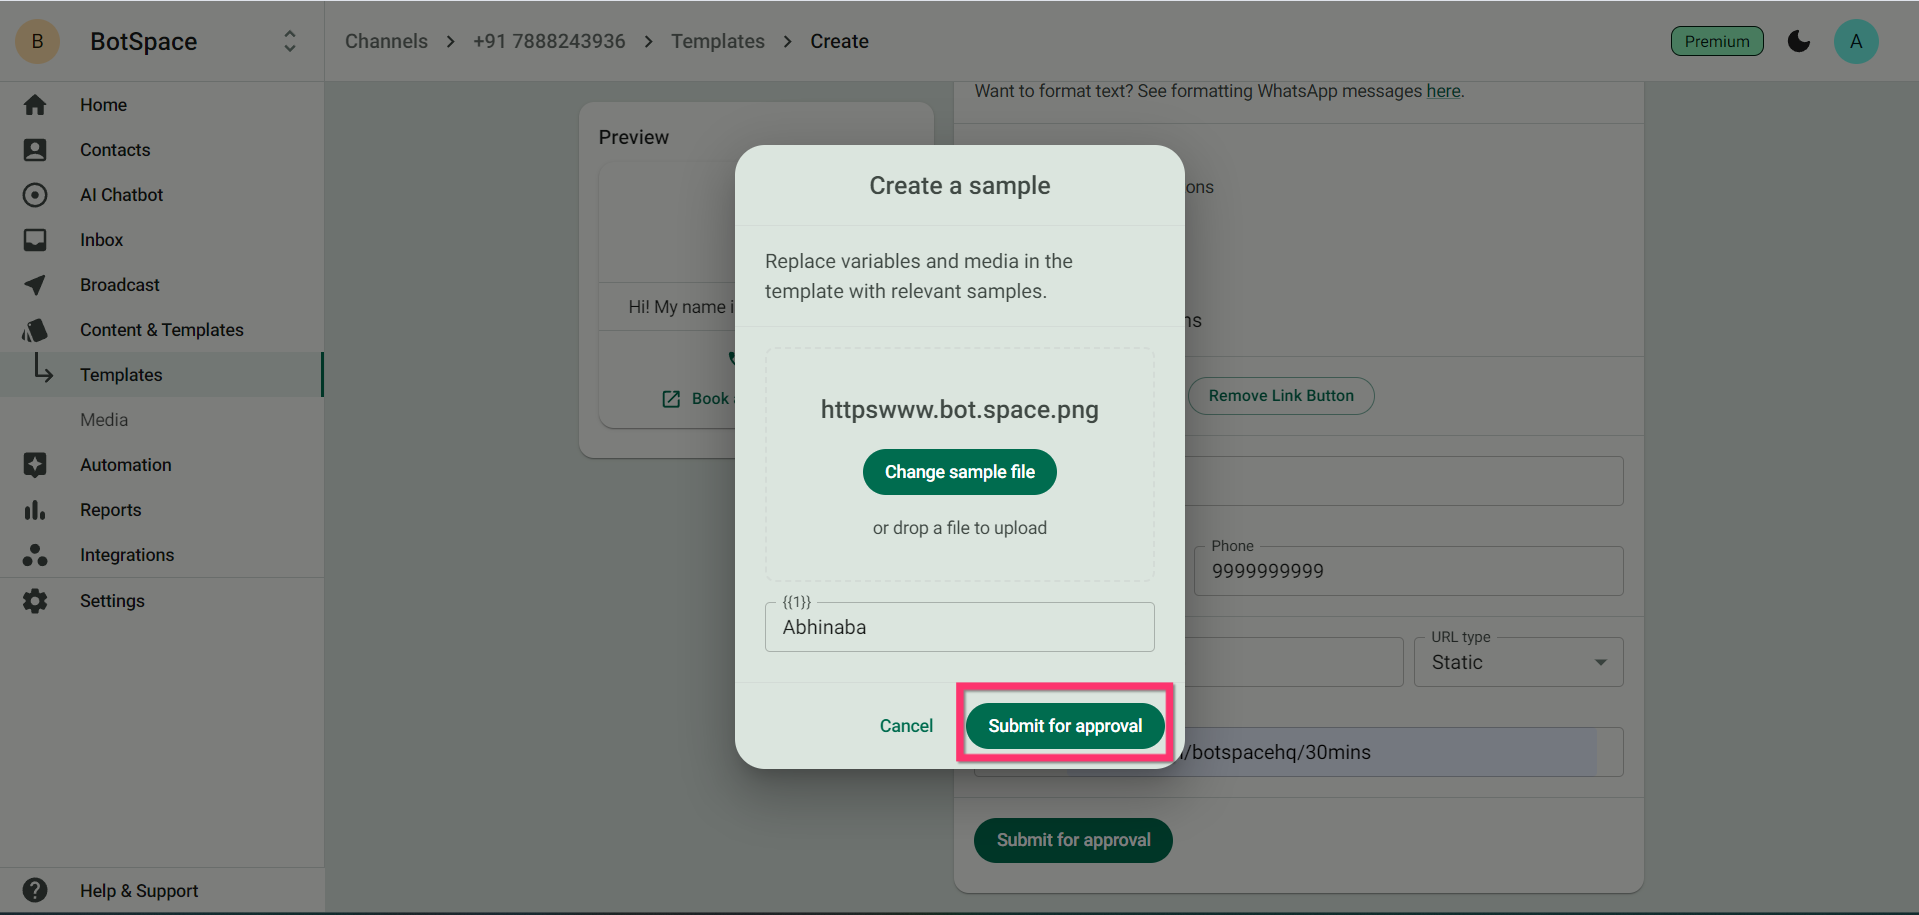The height and width of the screenshot is (915, 1919).
Task: Open the formatting help 'here' link
Action: click(x=1443, y=91)
